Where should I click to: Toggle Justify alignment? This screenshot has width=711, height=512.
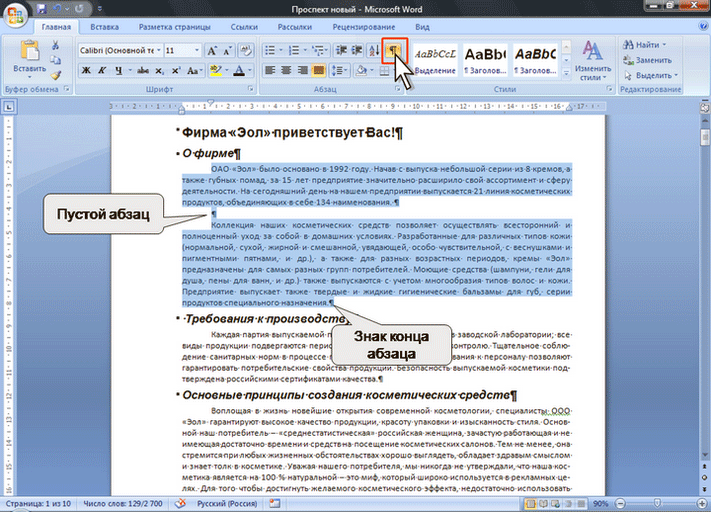[319, 70]
